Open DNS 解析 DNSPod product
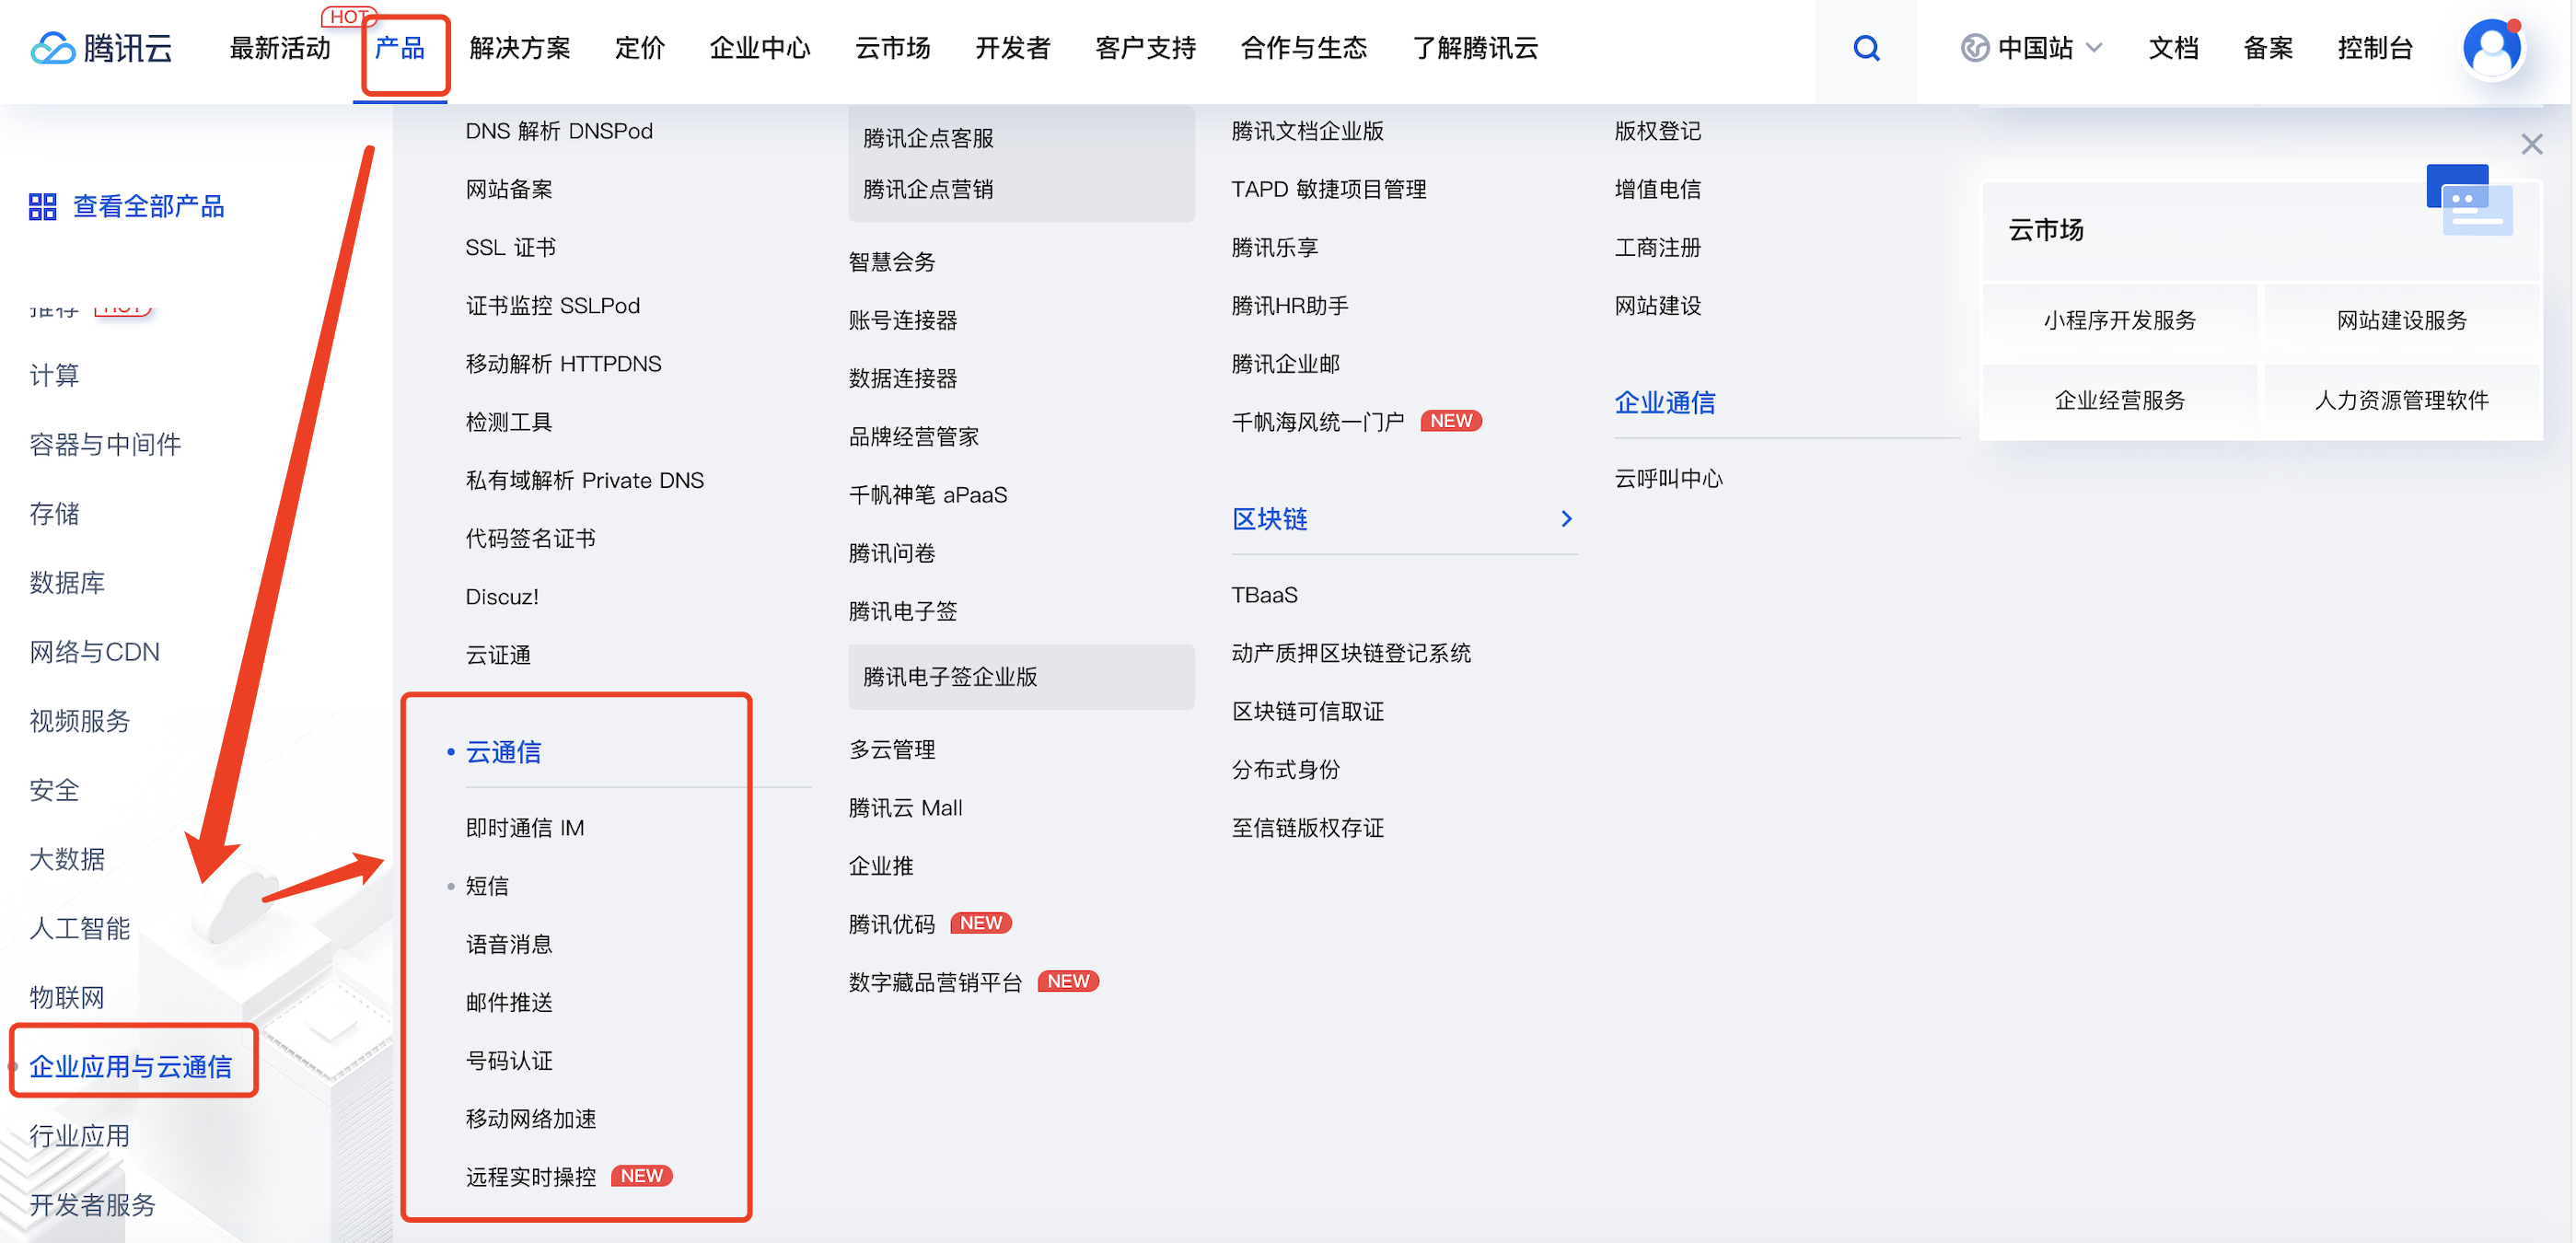Screen dimensions: 2576x1243 coord(558,130)
